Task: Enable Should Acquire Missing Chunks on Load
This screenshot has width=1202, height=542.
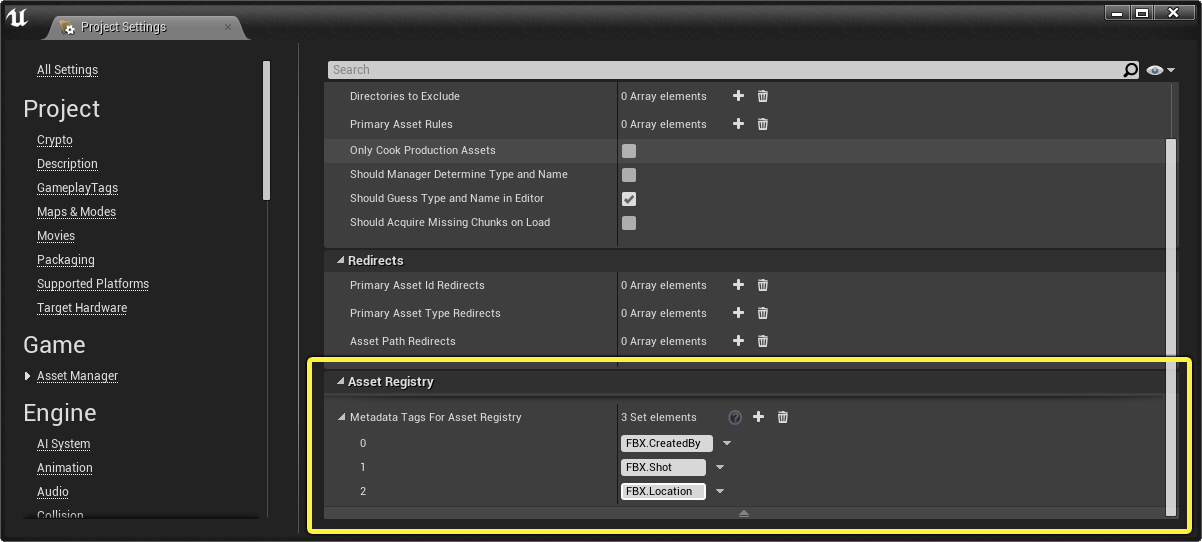Action: (x=629, y=223)
